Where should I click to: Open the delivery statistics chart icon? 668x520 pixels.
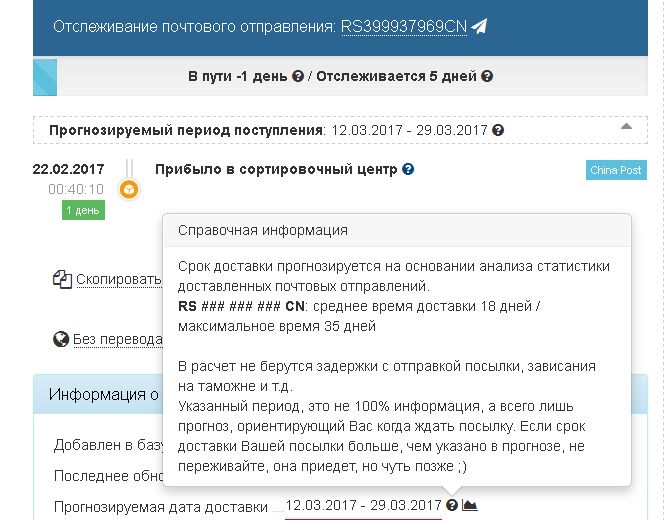click(x=469, y=505)
